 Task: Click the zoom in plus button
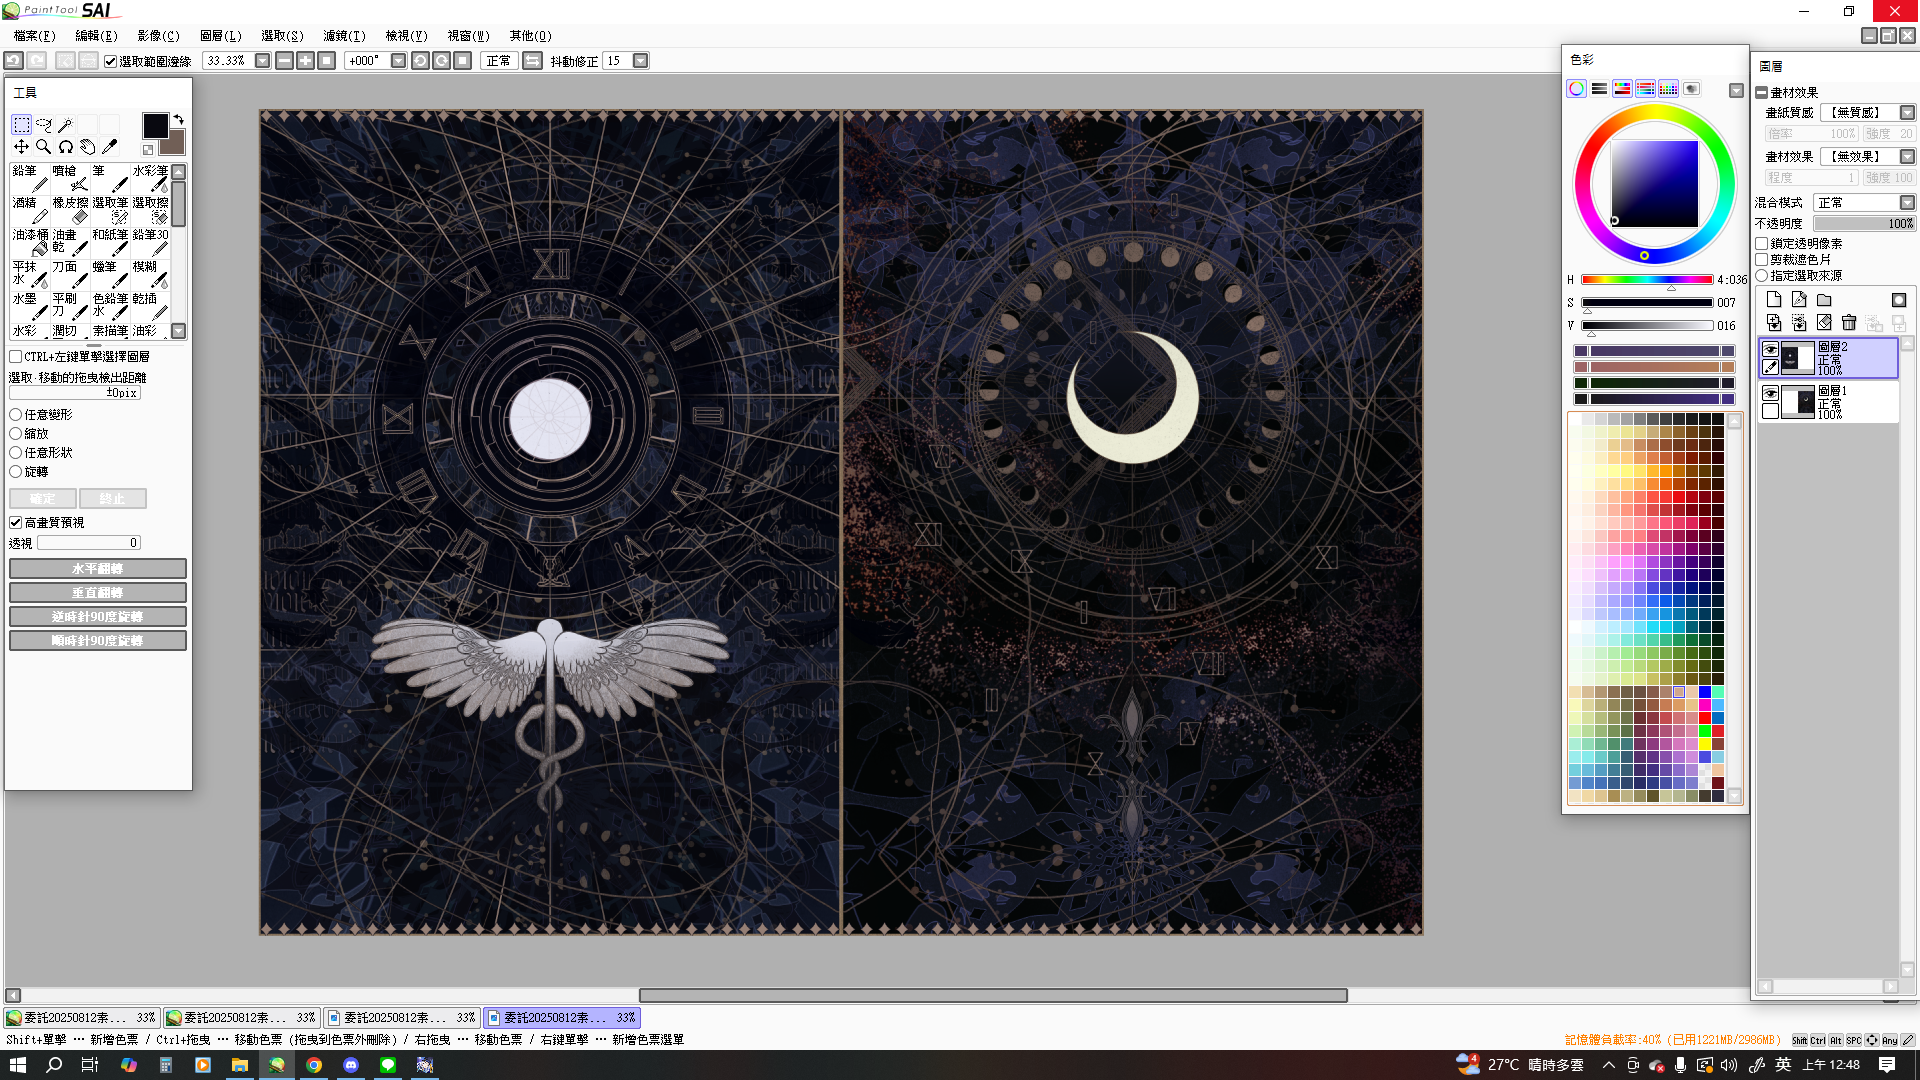pos(306,61)
